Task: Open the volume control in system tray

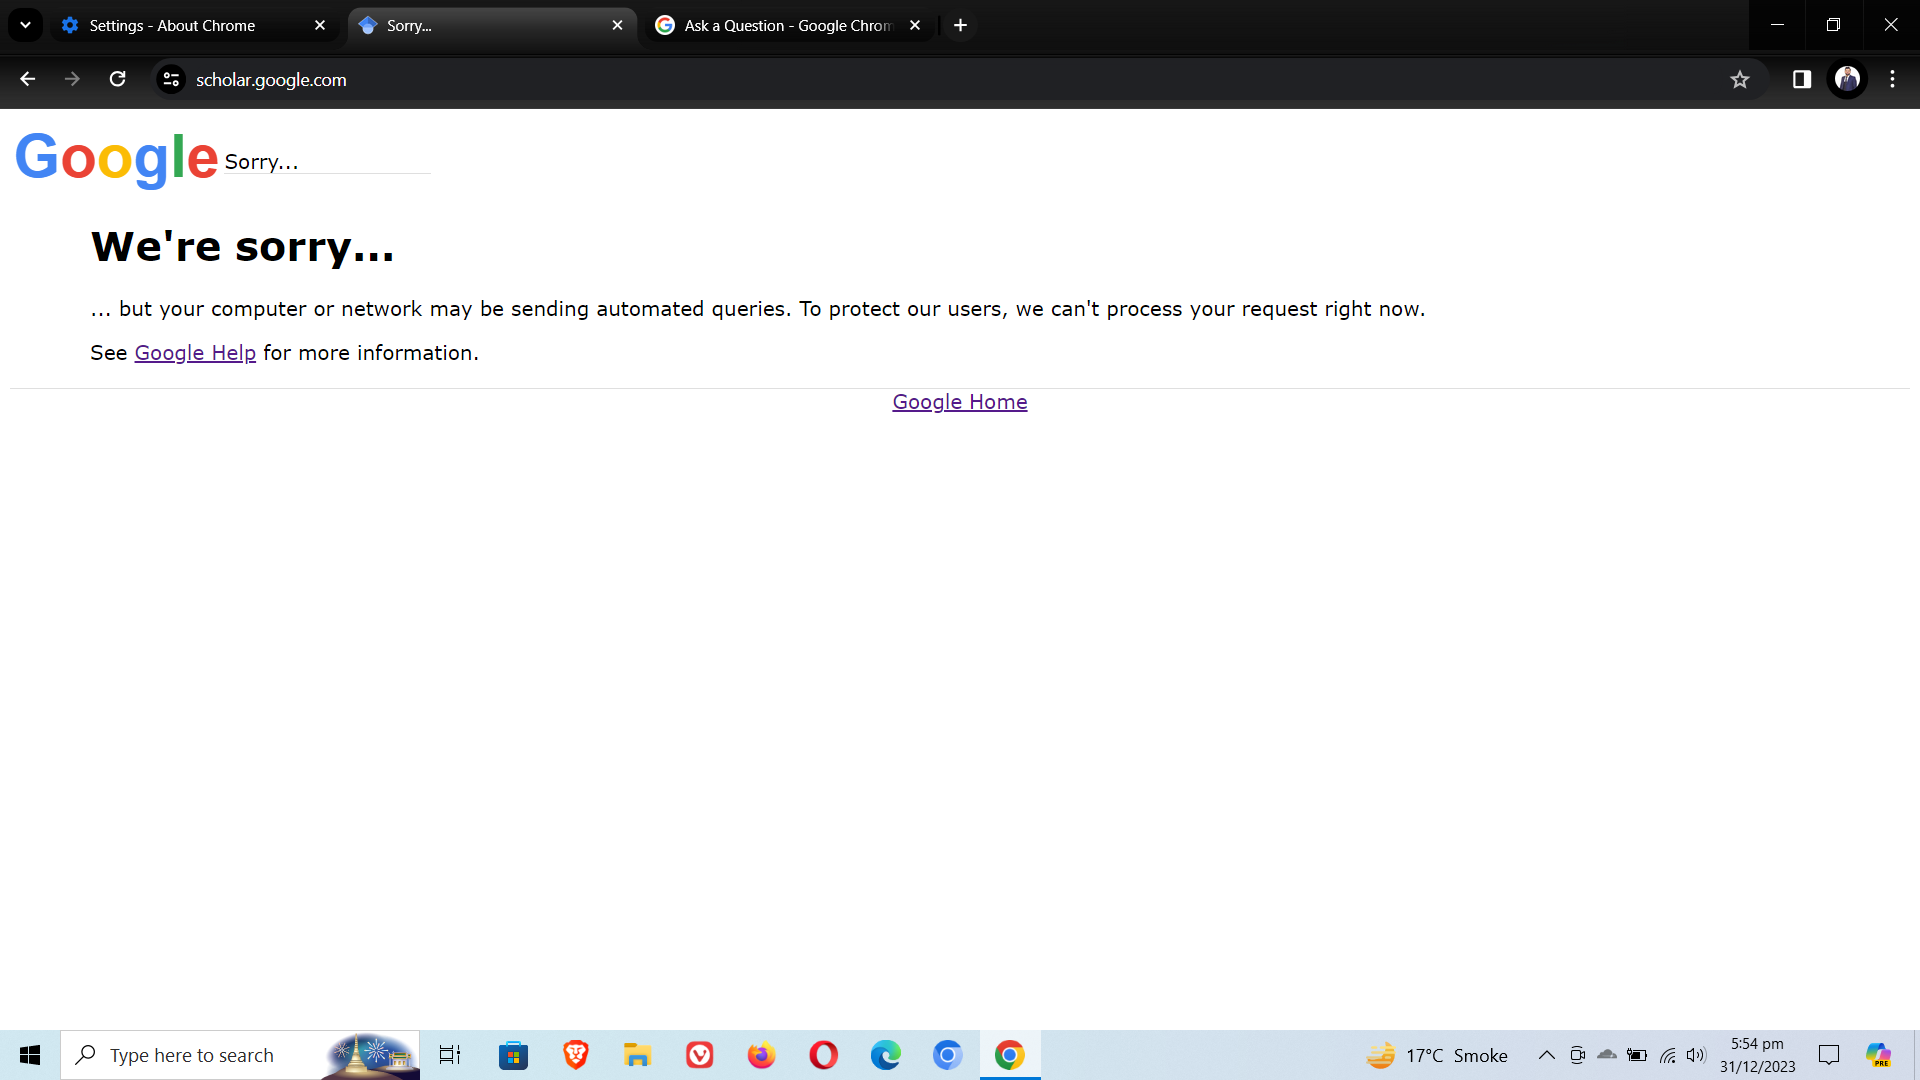Action: point(1696,1055)
